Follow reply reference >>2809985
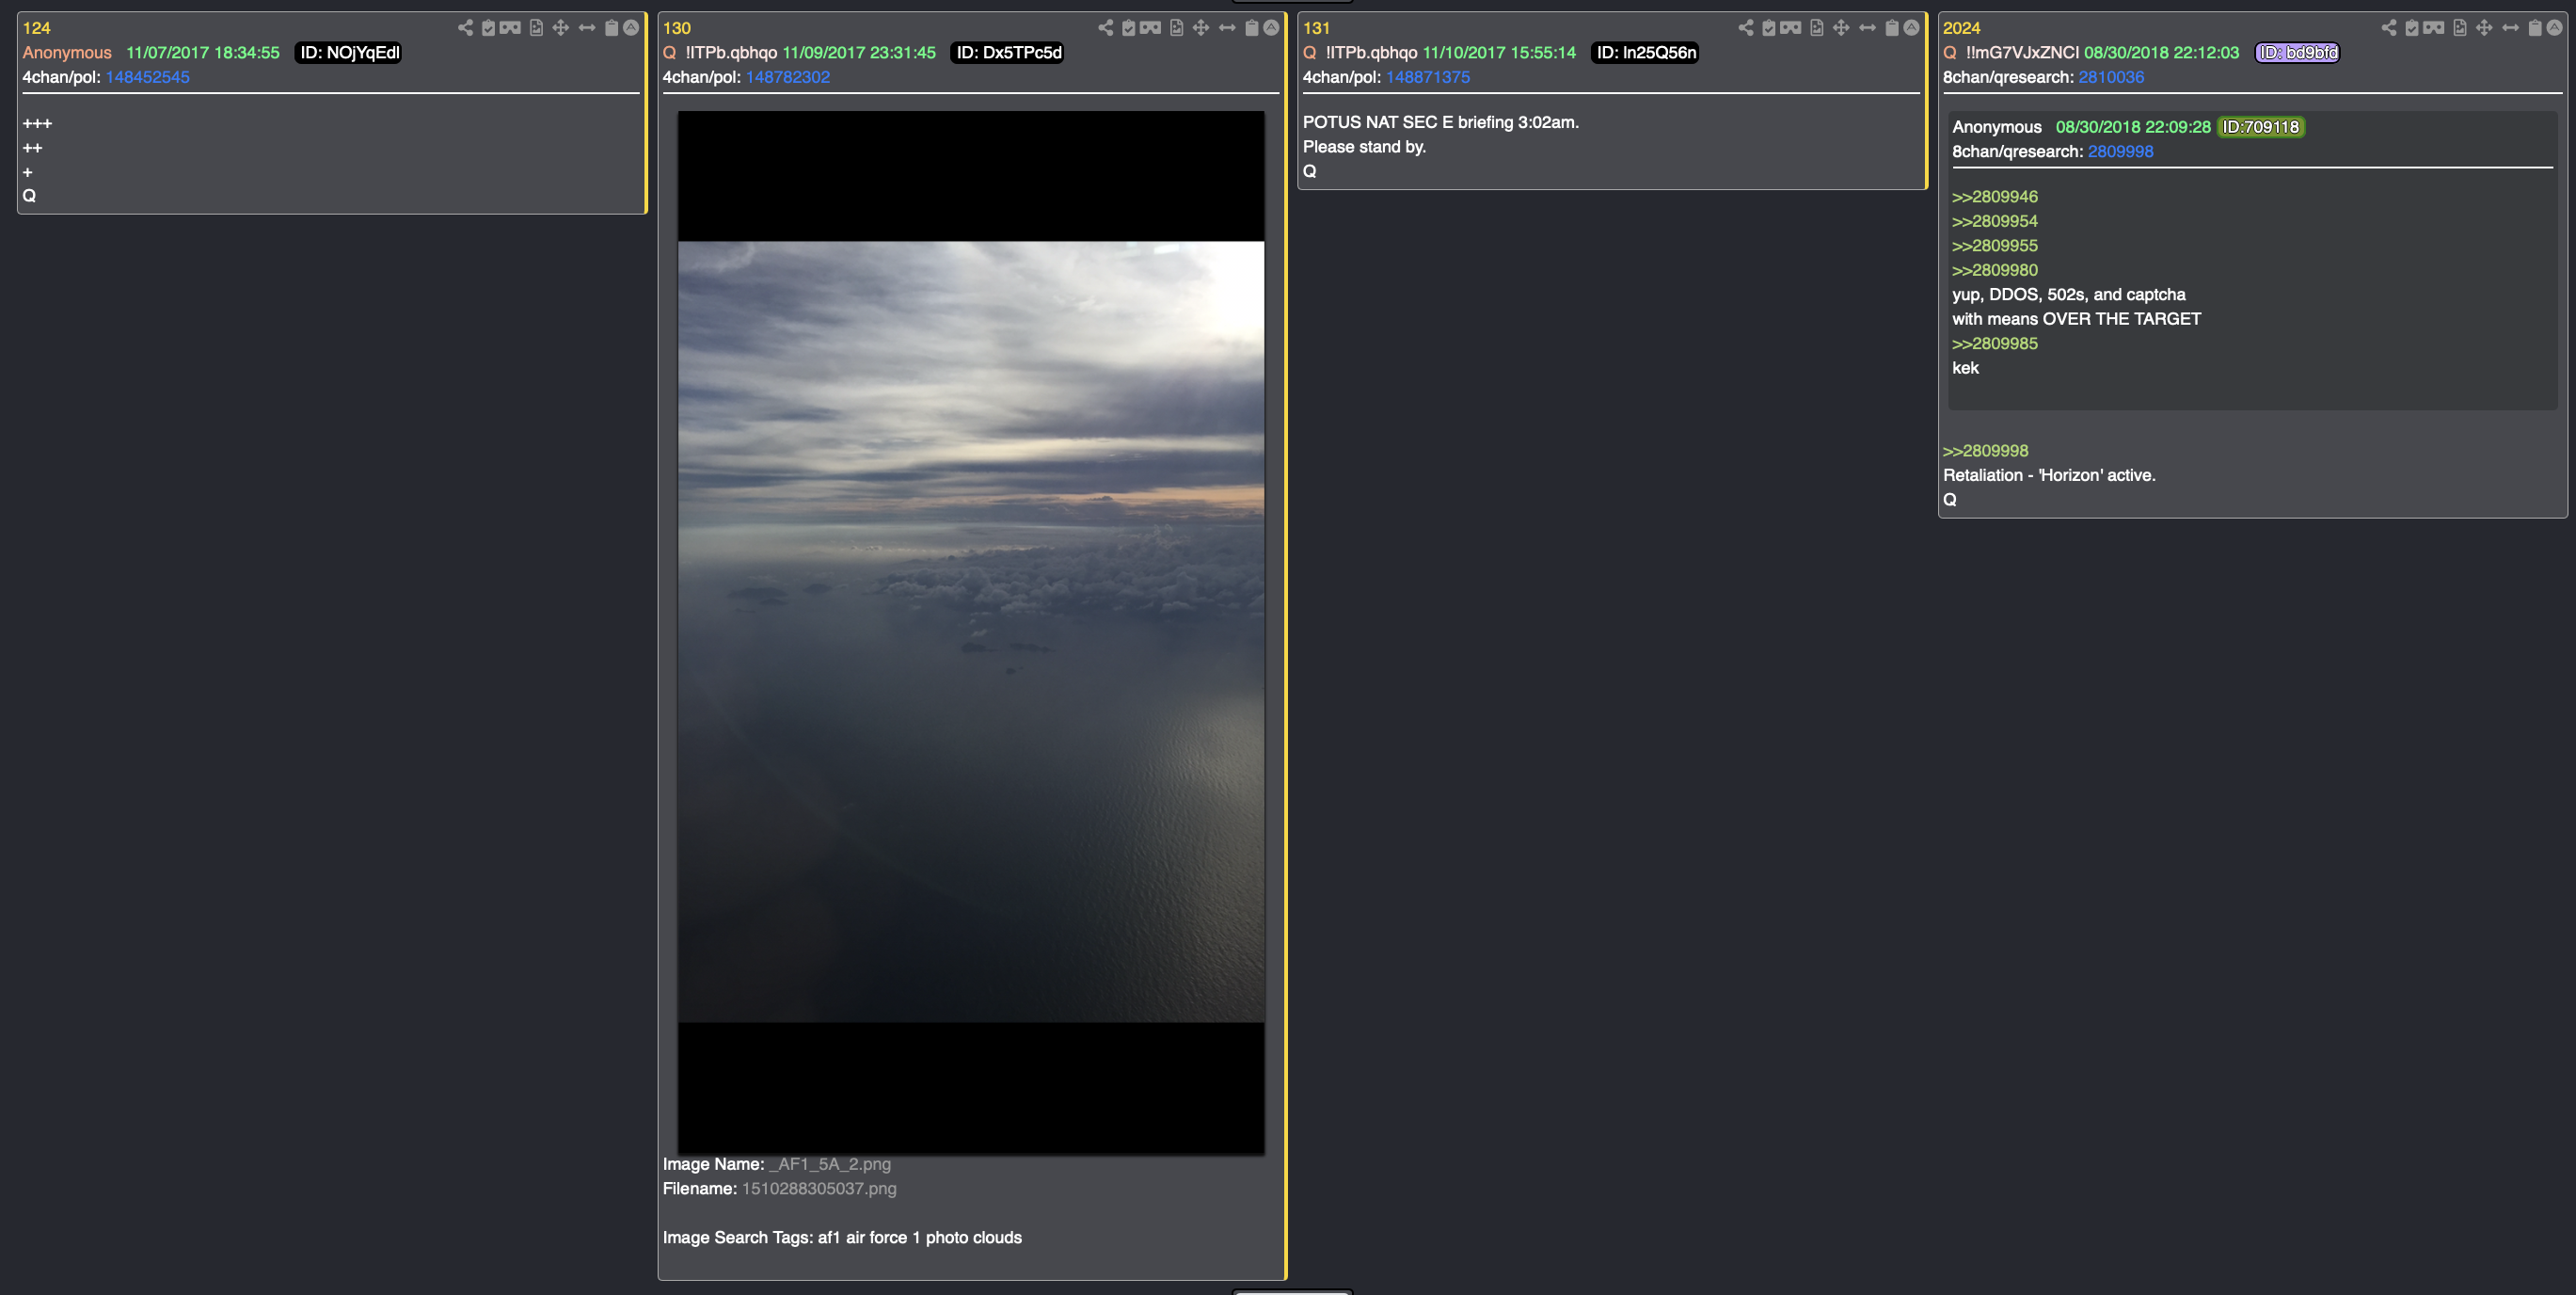The image size is (2576, 1295). 1994,344
